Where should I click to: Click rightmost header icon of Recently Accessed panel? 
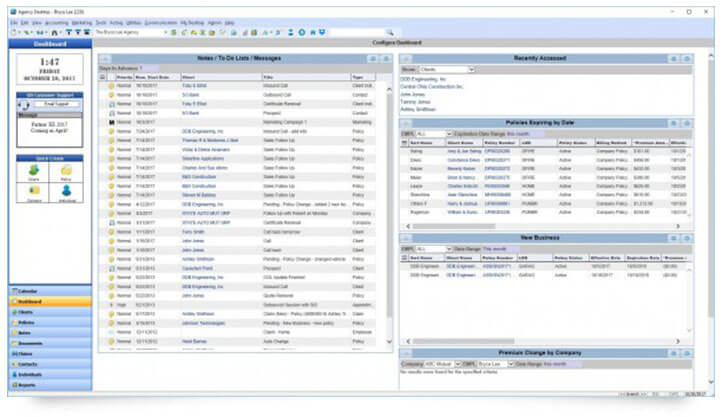687,59
